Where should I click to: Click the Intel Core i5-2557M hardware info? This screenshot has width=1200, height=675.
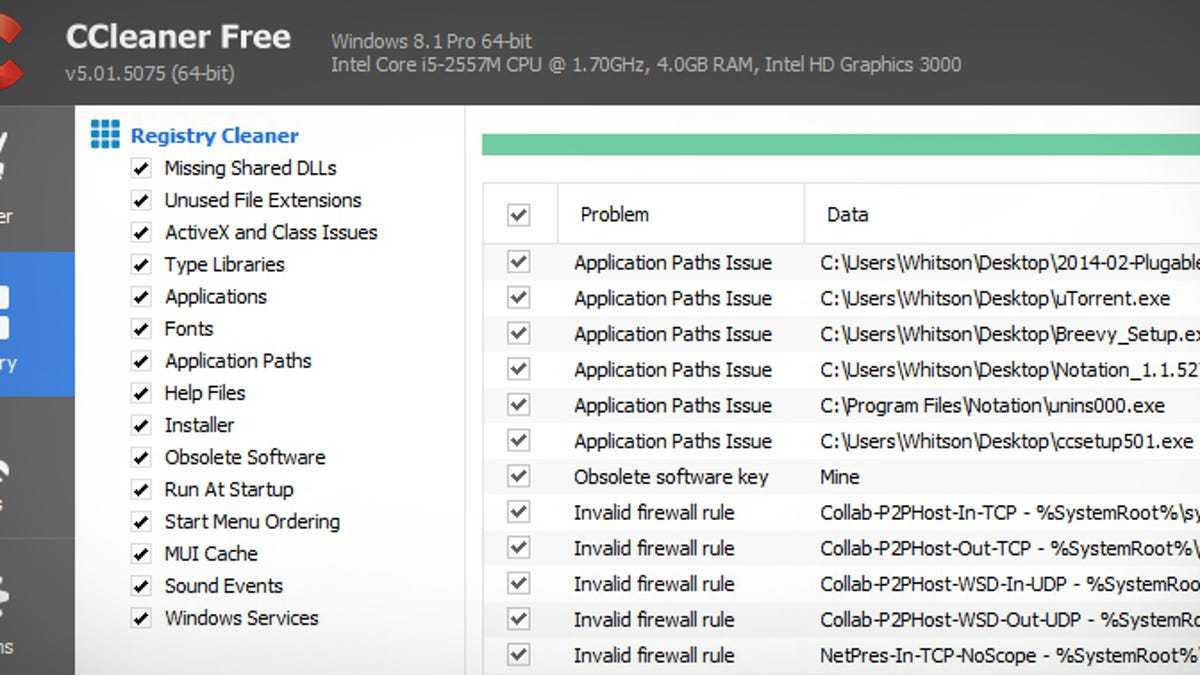(646, 65)
